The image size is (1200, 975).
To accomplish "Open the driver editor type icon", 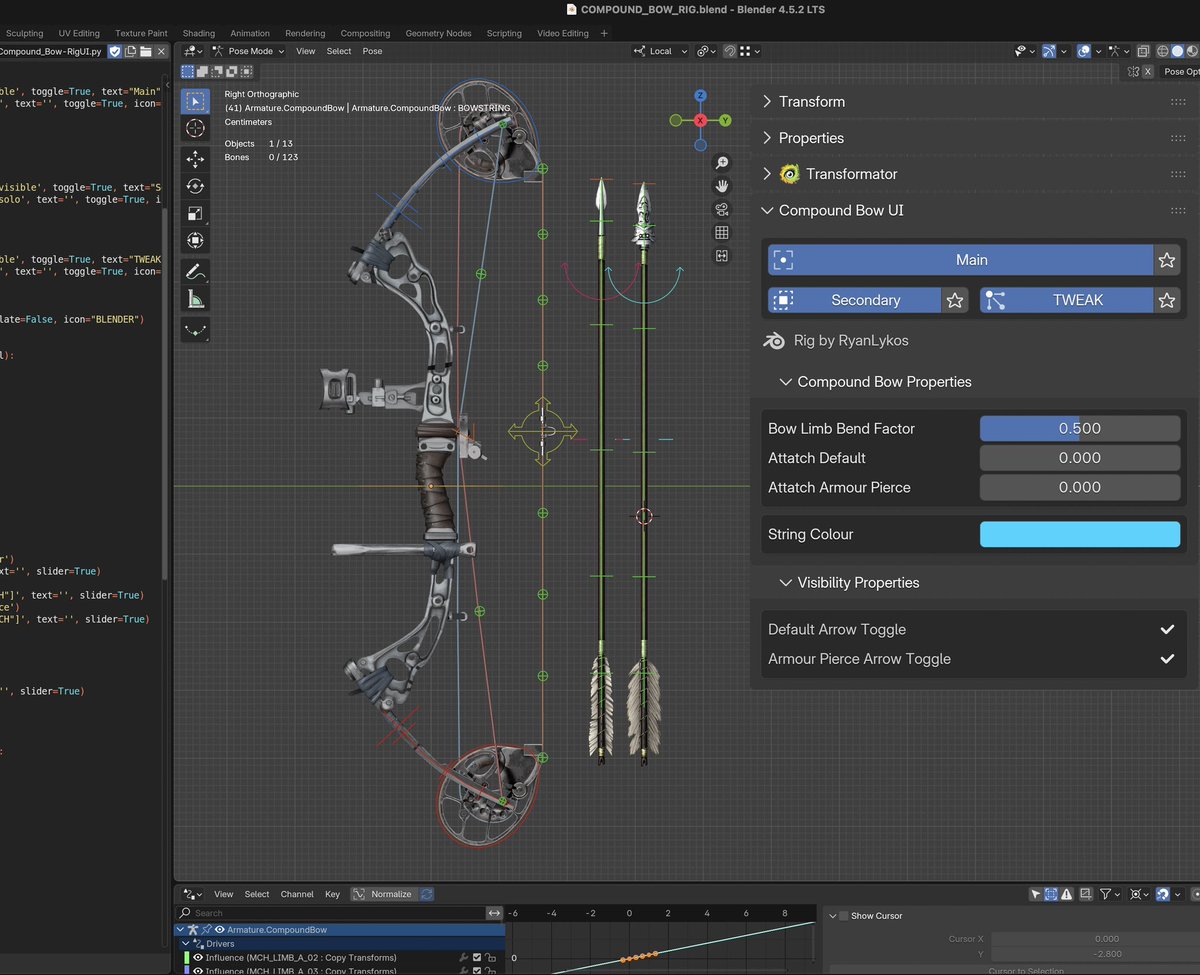I will [x=193, y=894].
